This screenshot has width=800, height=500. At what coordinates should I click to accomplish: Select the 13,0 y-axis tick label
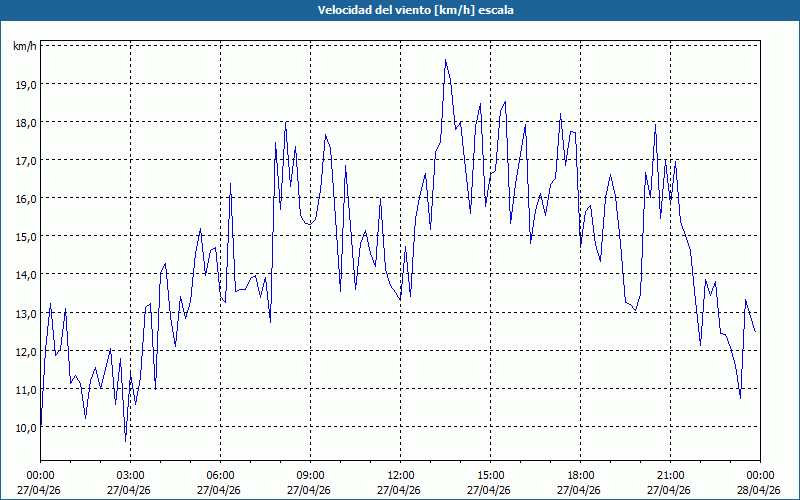click(25, 313)
